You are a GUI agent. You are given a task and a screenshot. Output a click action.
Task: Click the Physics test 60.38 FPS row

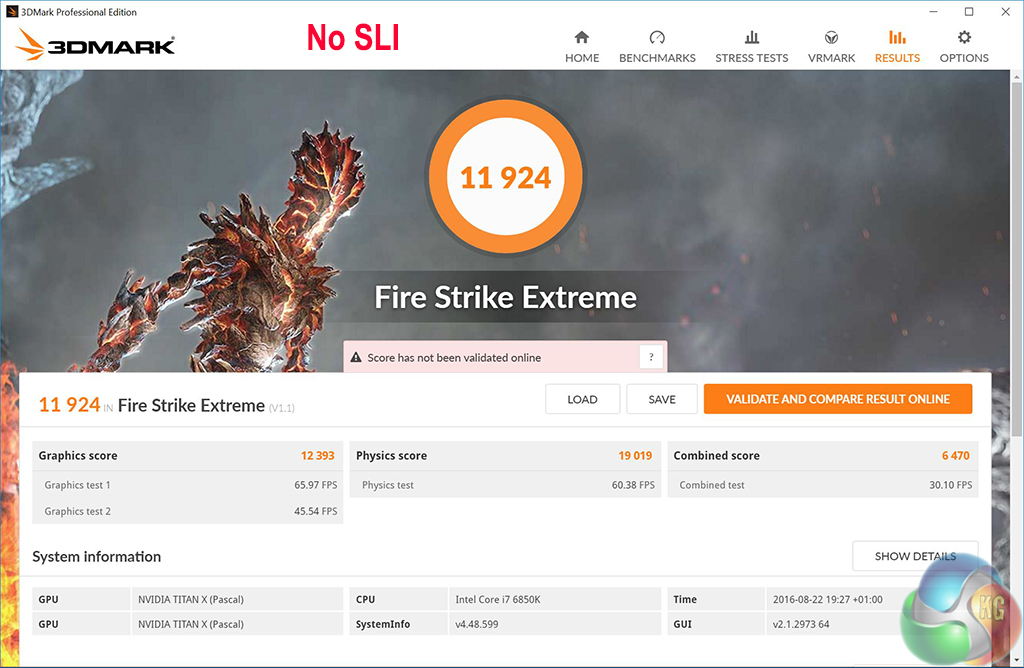[x=505, y=485]
